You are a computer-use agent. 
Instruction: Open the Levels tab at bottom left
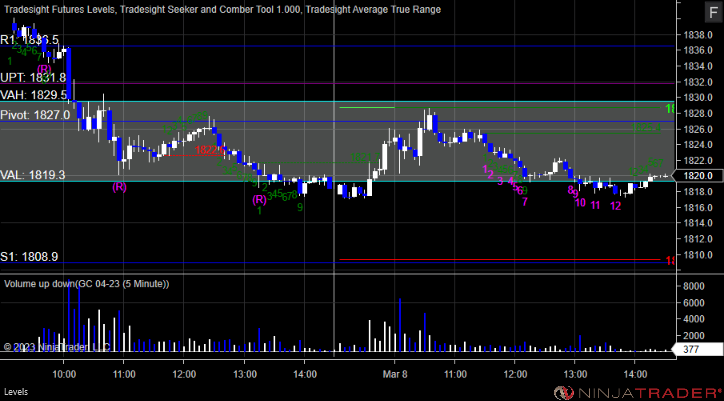17,392
